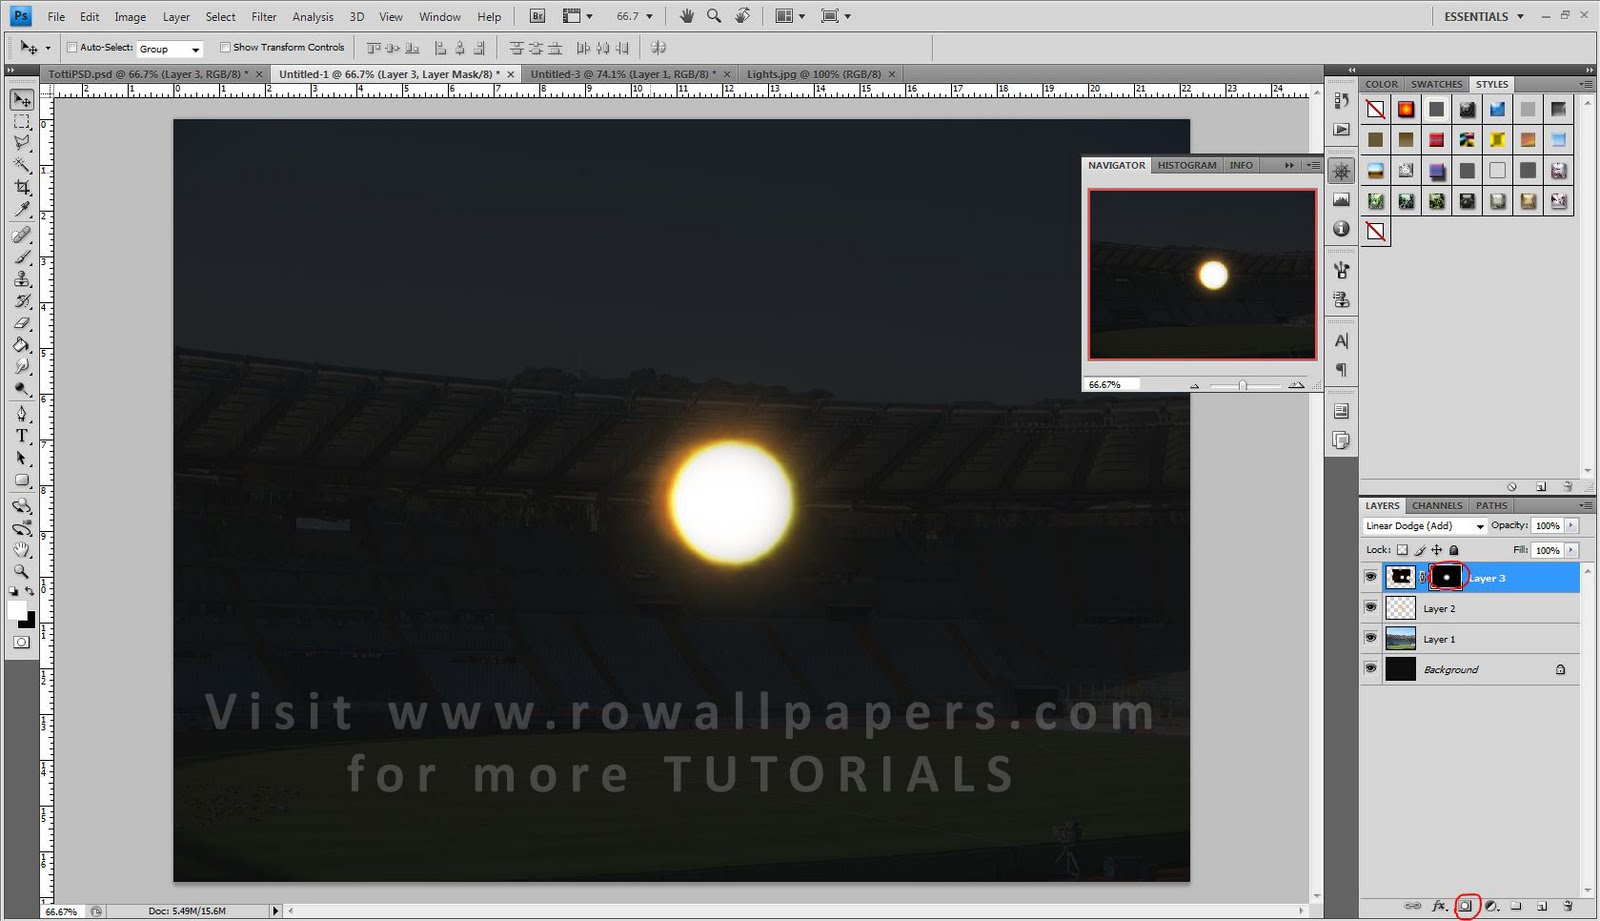Launch Adobe Bridge from the top bar

click(x=537, y=16)
